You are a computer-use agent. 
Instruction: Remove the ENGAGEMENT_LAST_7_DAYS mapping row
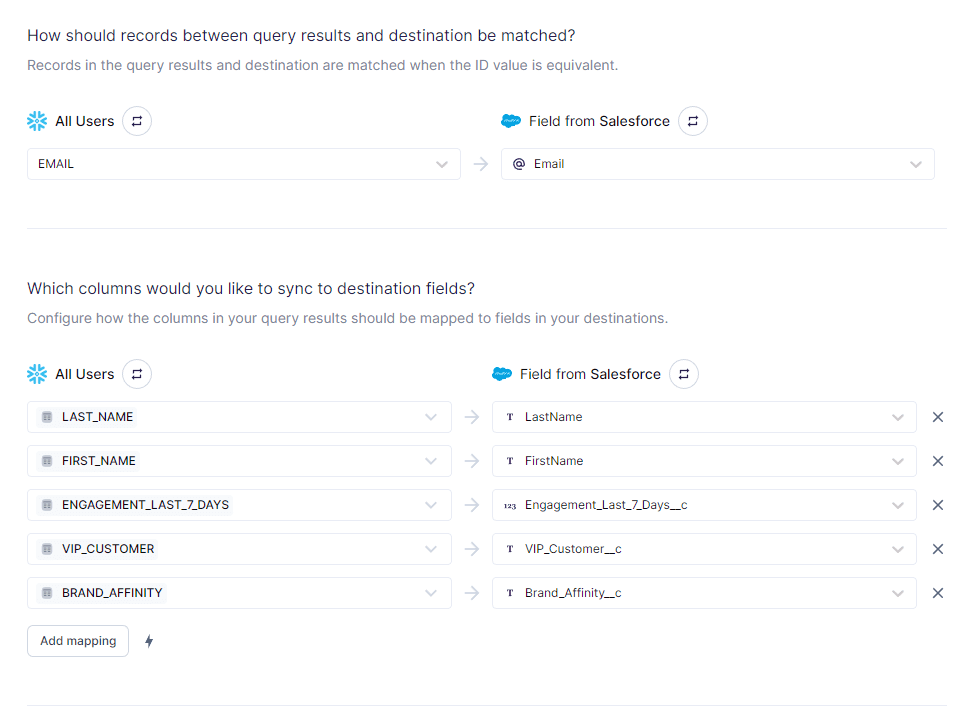(938, 505)
